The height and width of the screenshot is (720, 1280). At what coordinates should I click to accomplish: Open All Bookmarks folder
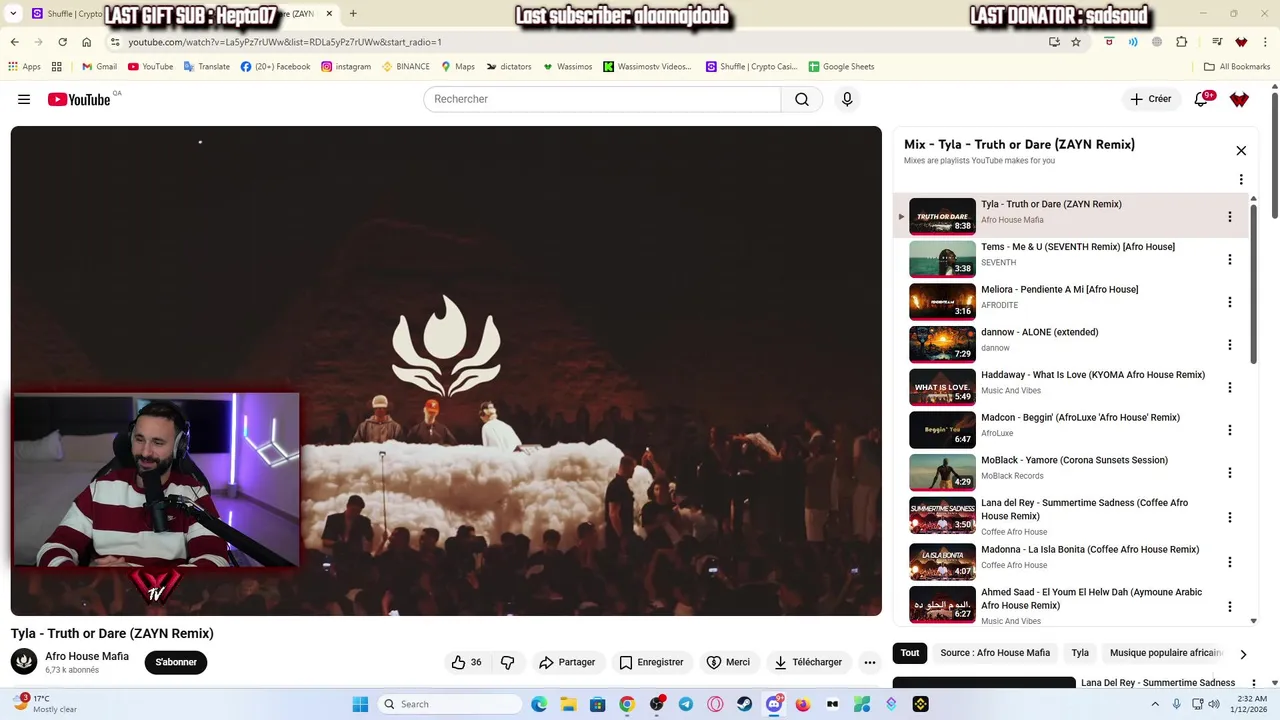[1237, 67]
